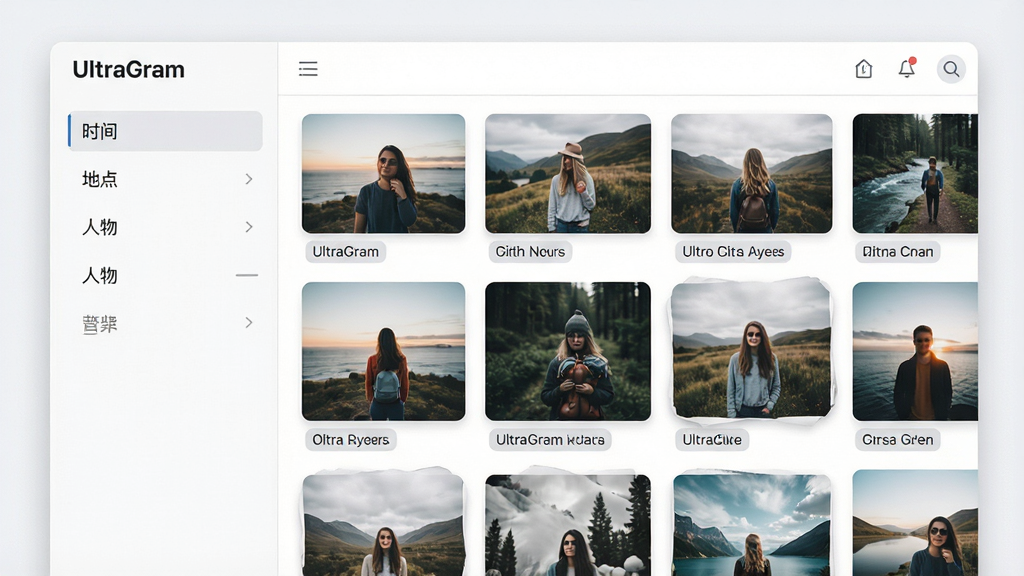Image resolution: width=1024 pixels, height=576 pixels.
Task: Open notifications bell icon
Action: [906, 68]
